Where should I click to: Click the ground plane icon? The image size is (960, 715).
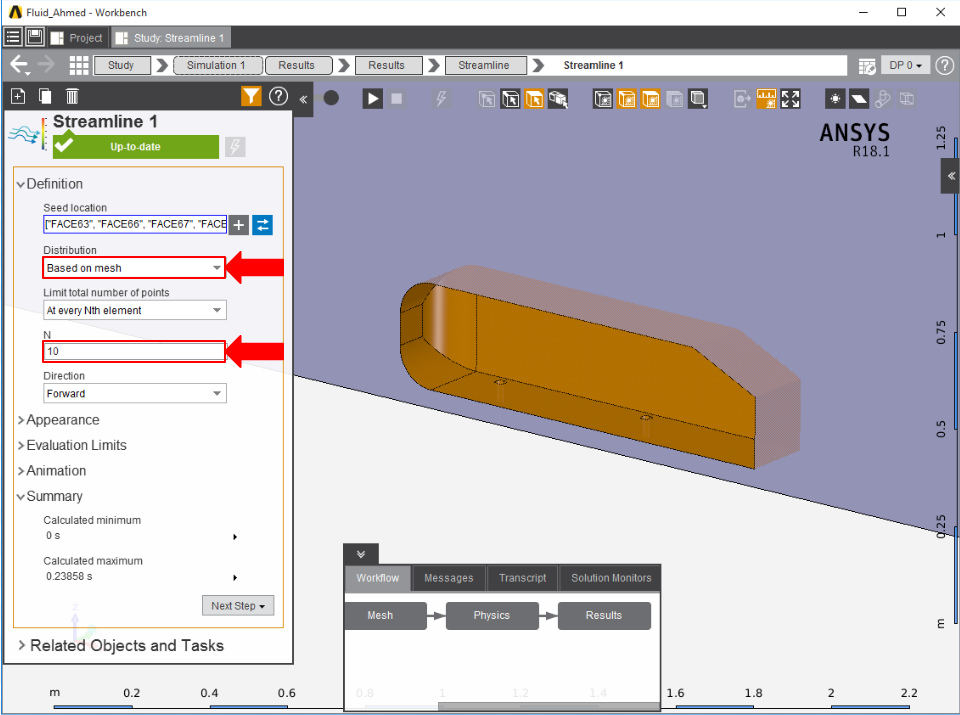(x=859, y=99)
